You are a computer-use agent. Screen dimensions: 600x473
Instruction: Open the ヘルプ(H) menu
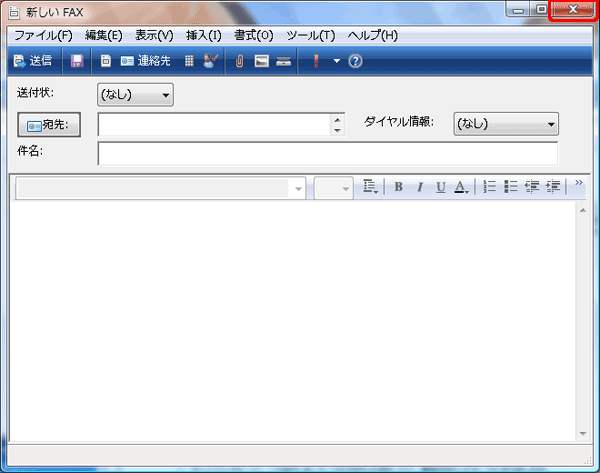point(373,36)
